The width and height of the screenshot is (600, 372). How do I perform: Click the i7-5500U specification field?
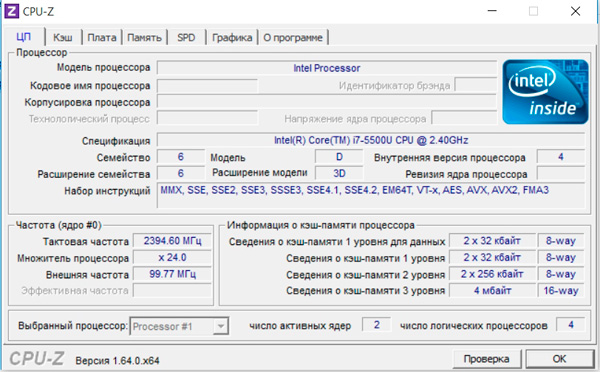click(371, 140)
